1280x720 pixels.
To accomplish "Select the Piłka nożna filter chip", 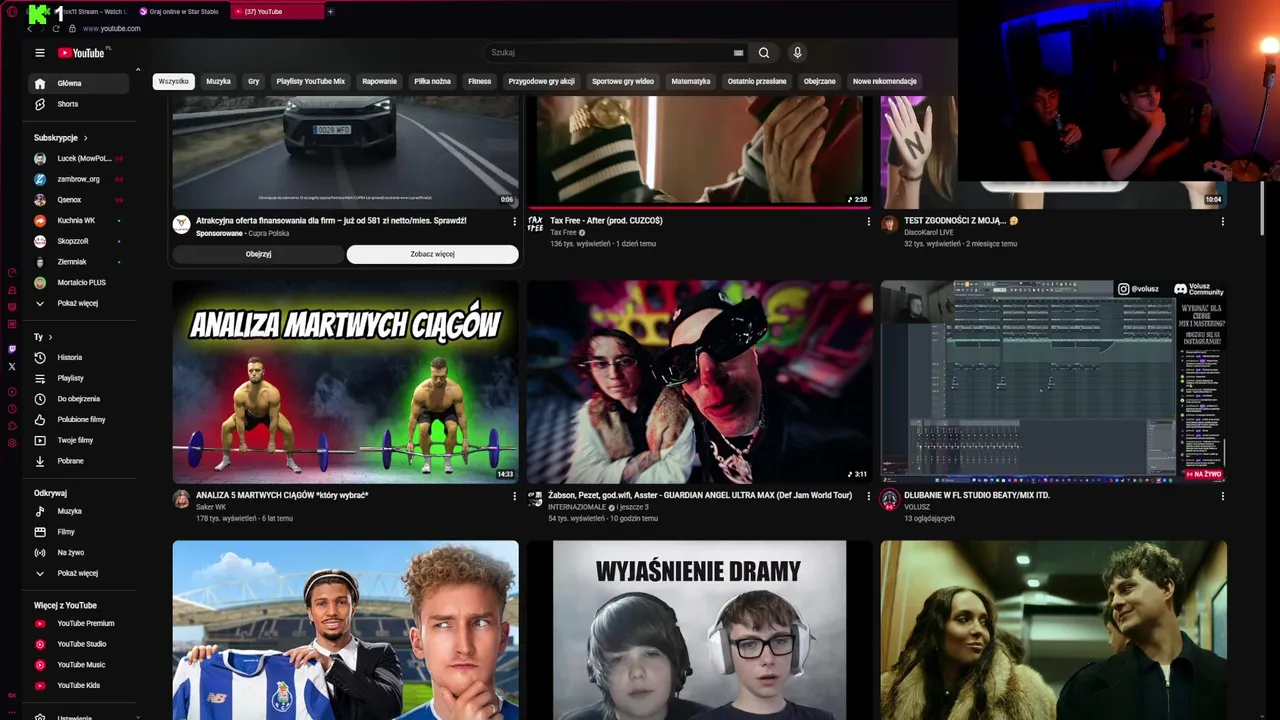I will [432, 81].
